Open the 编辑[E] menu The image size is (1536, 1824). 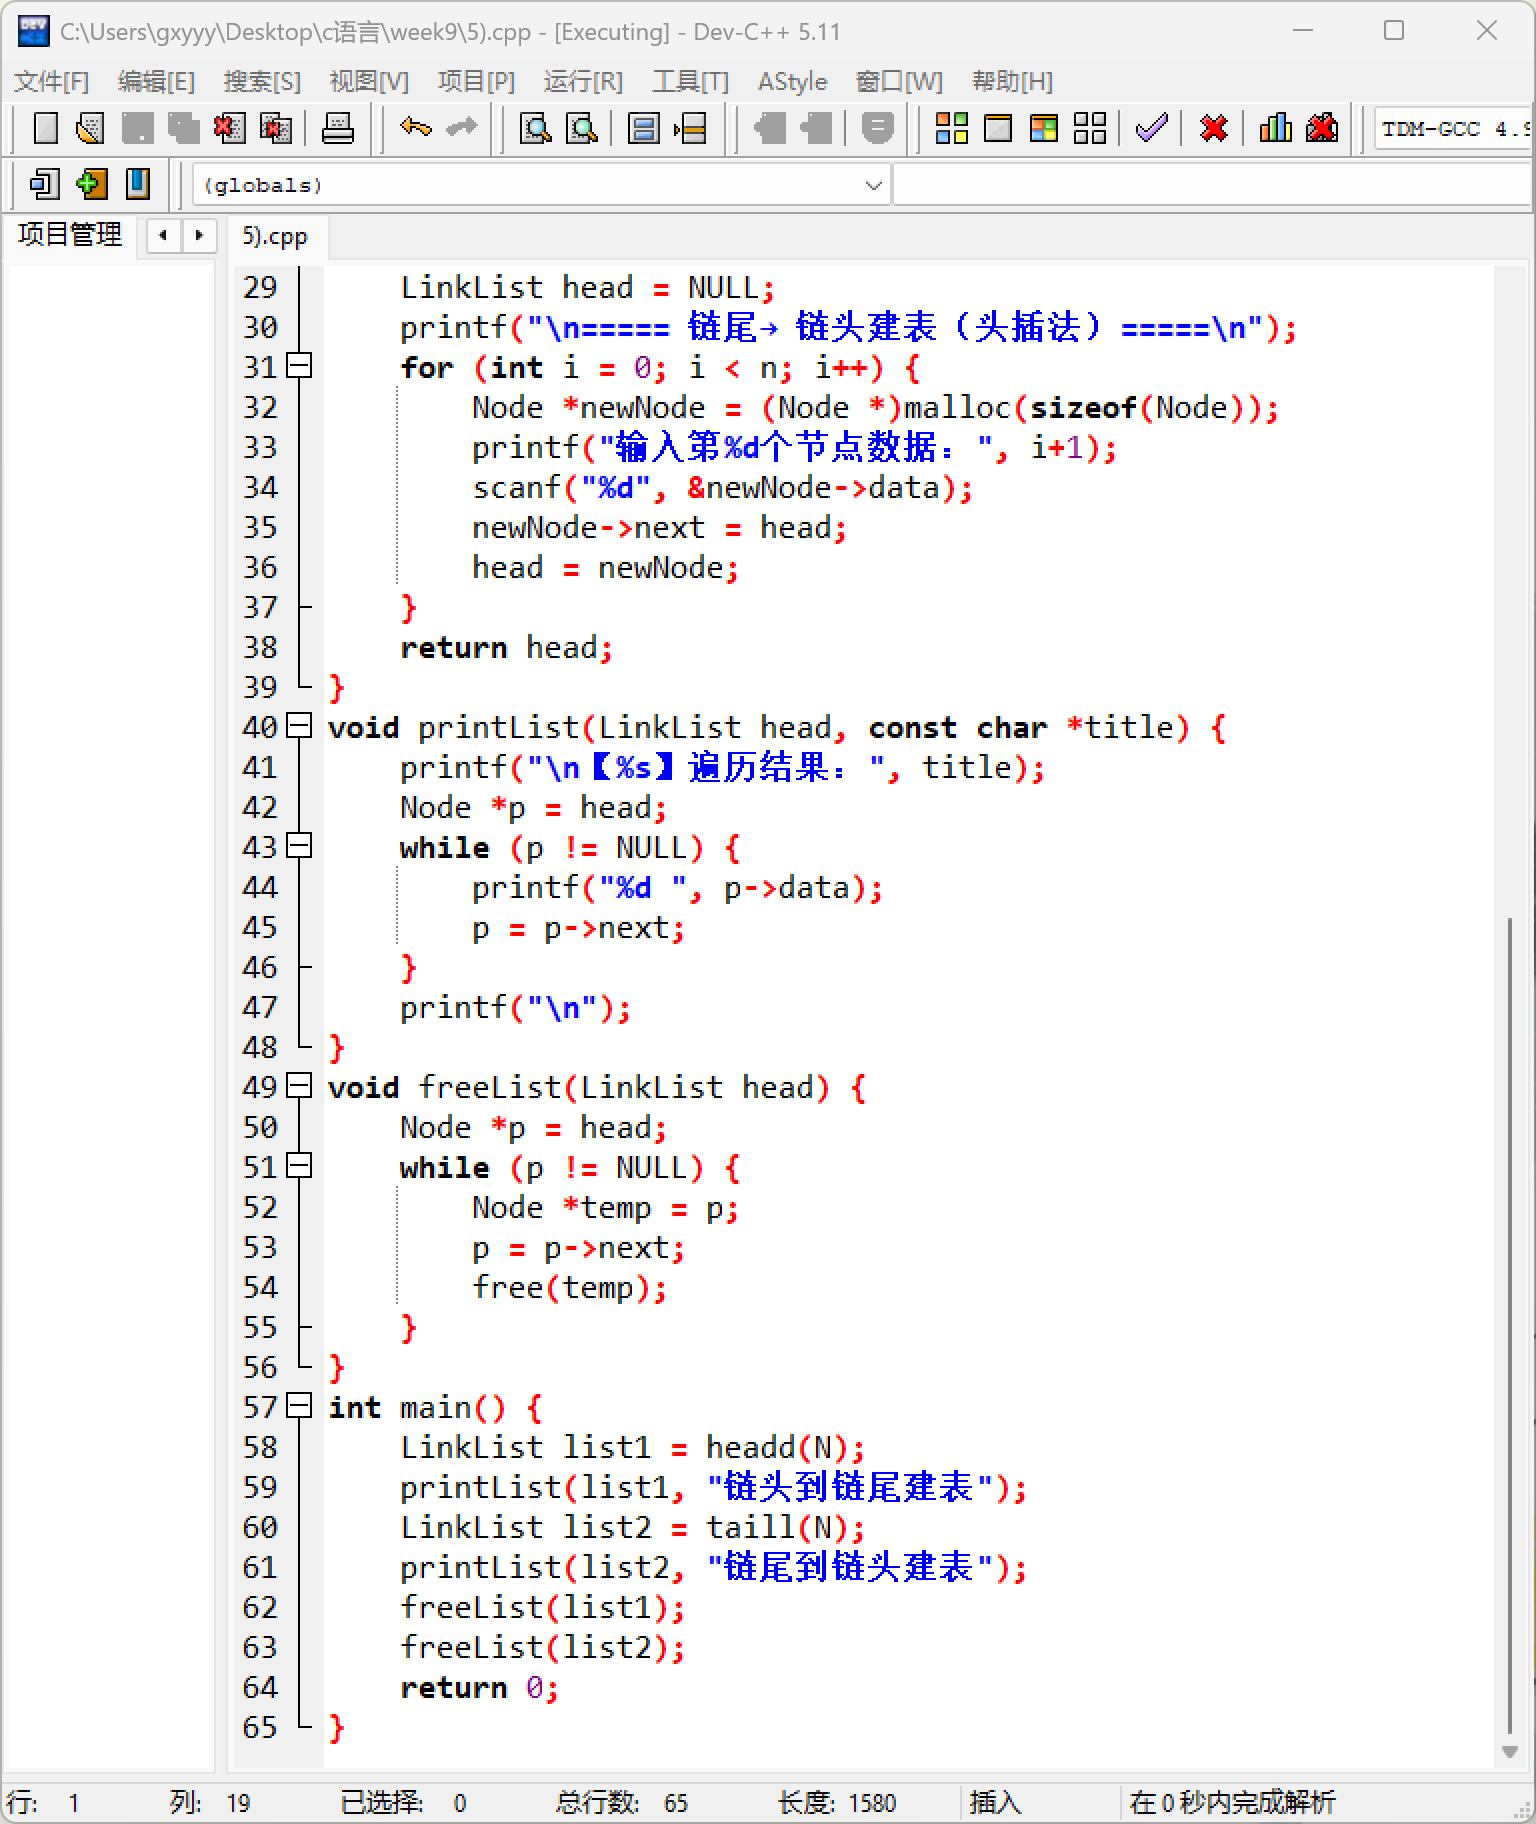point(156,81)
